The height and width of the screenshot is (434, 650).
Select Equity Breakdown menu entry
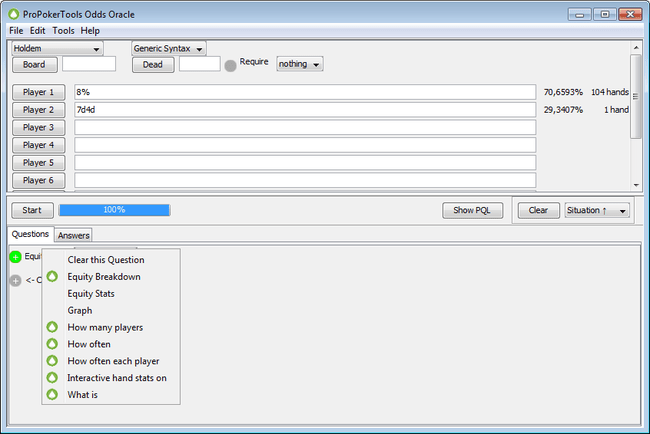[x=111, y=276]
